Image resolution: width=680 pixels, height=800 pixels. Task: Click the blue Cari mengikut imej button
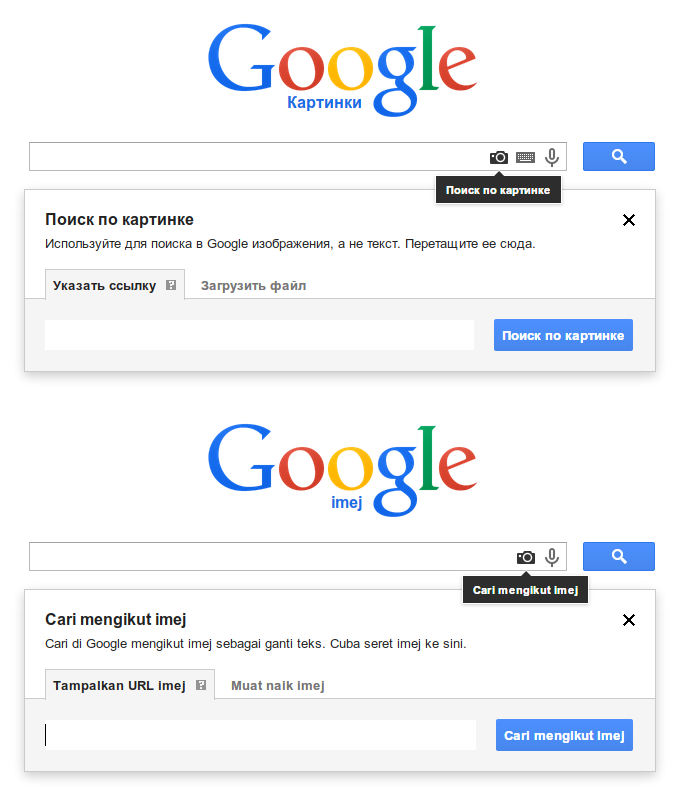(x=564, y=735)
